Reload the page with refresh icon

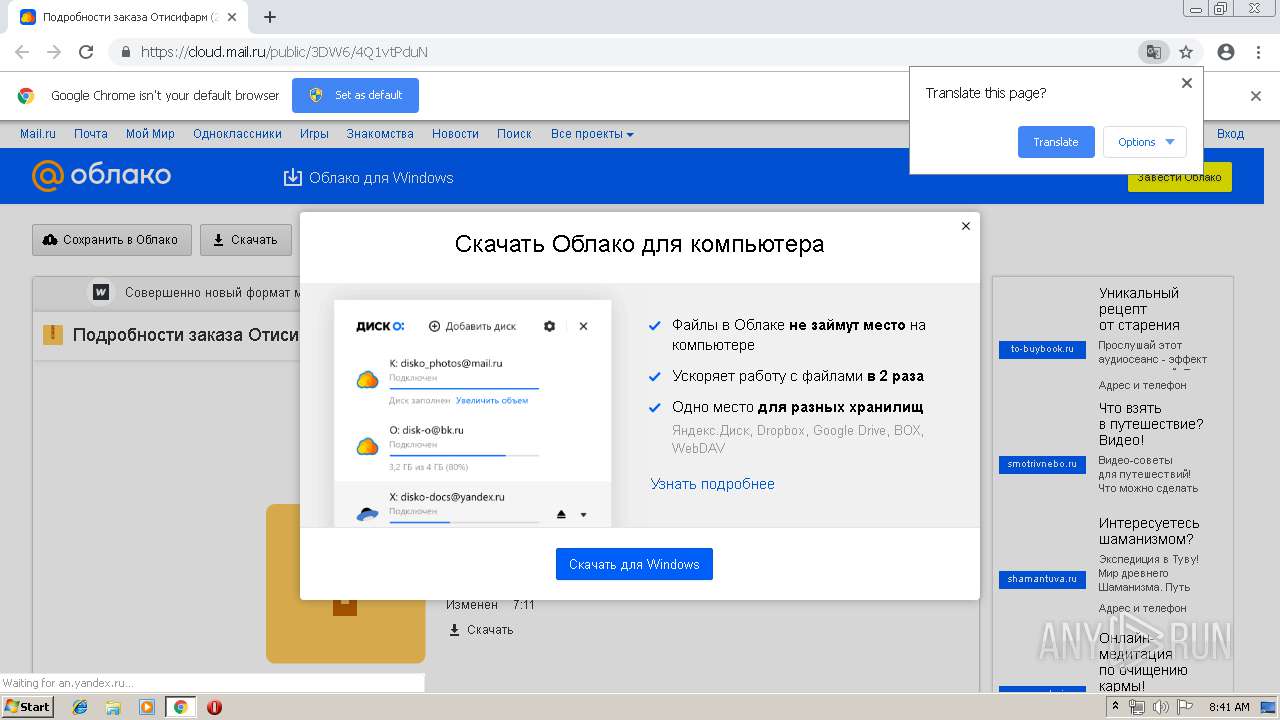(86, 52)
